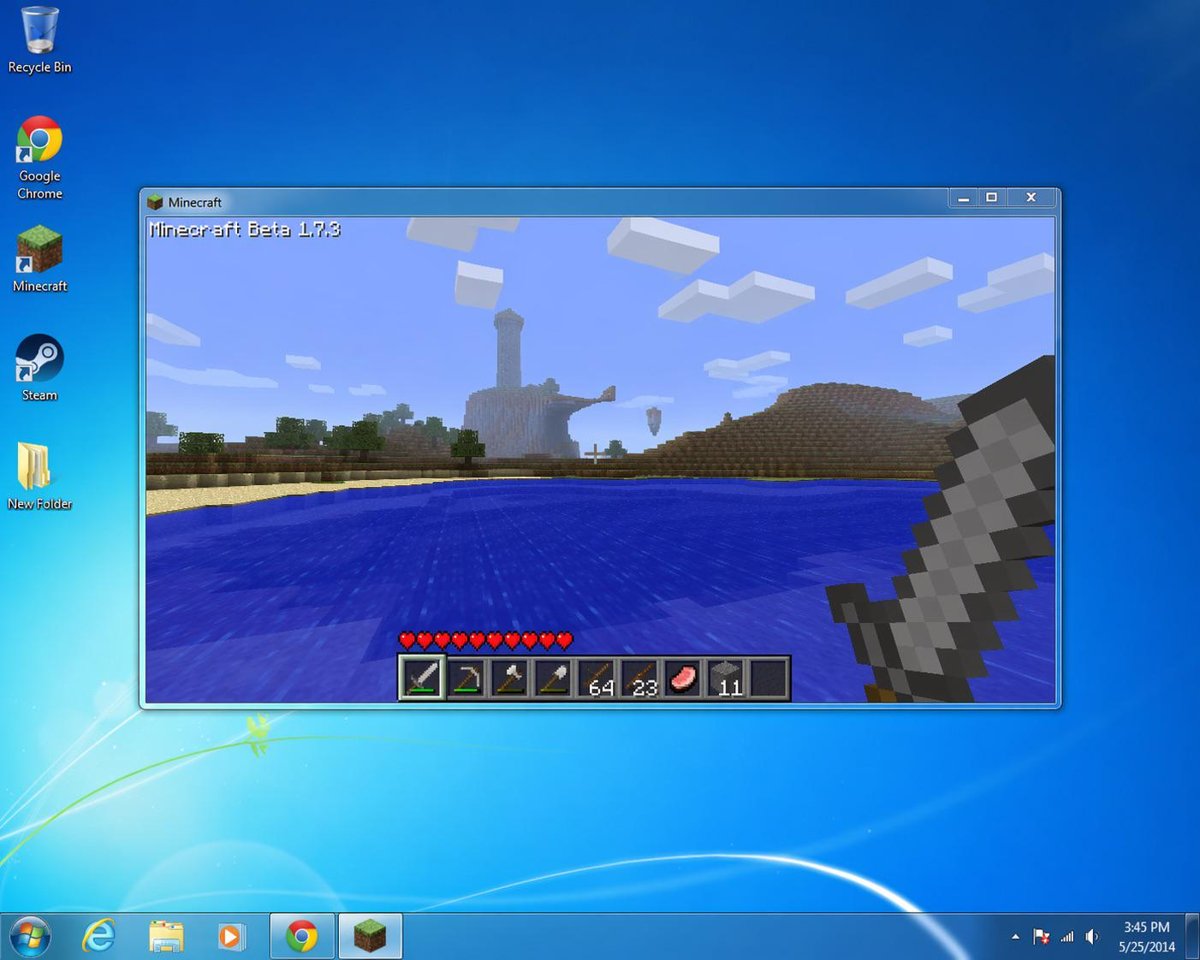1200x960 pixels.
Task: Open the Action Center flag icon
Action: tap(1041, 937)
